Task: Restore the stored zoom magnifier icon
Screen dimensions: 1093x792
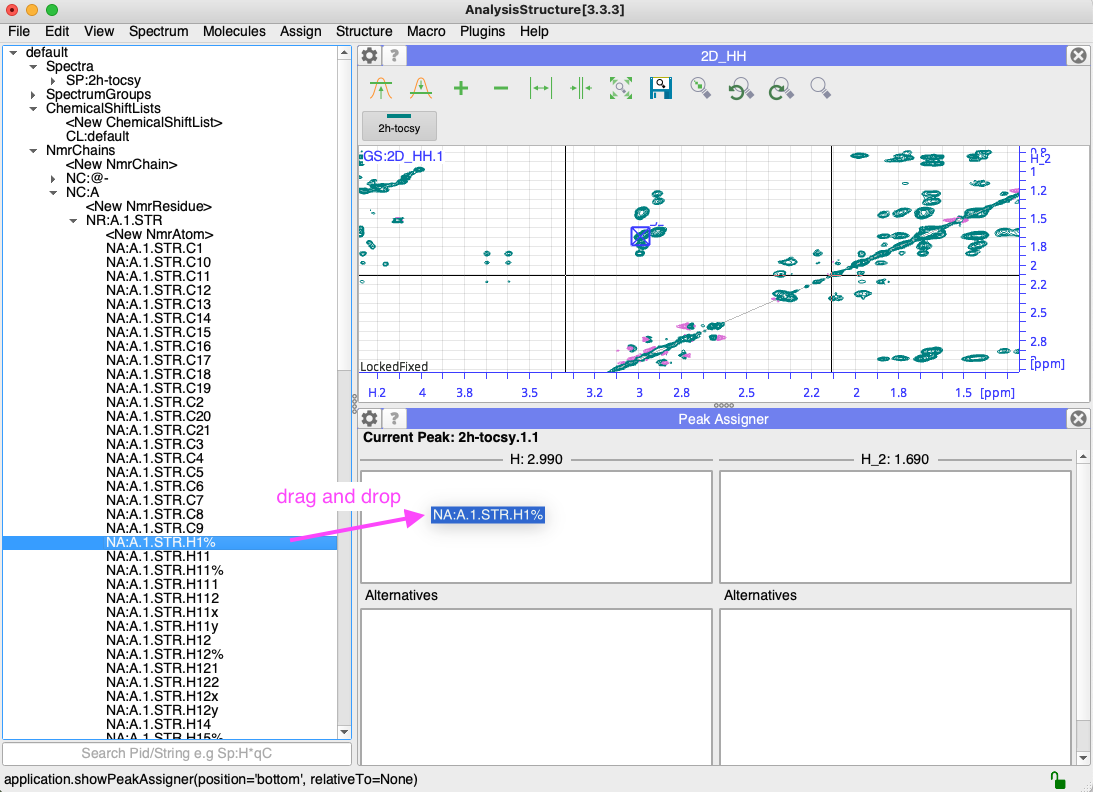Action: click(x=701, y=89)
